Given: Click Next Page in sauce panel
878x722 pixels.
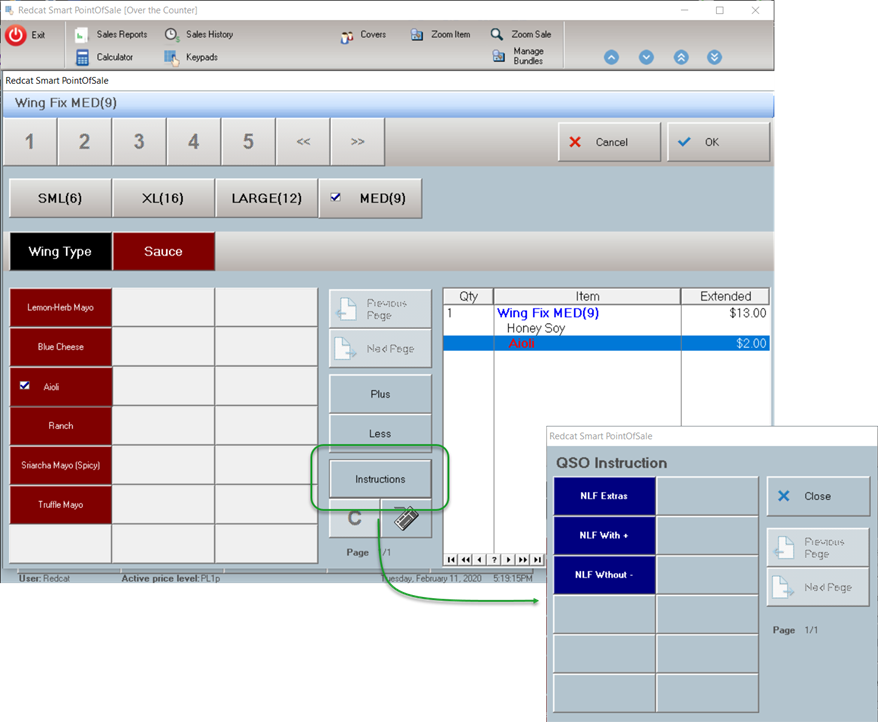Looking at the screenshot, I should tap(380, 348).
